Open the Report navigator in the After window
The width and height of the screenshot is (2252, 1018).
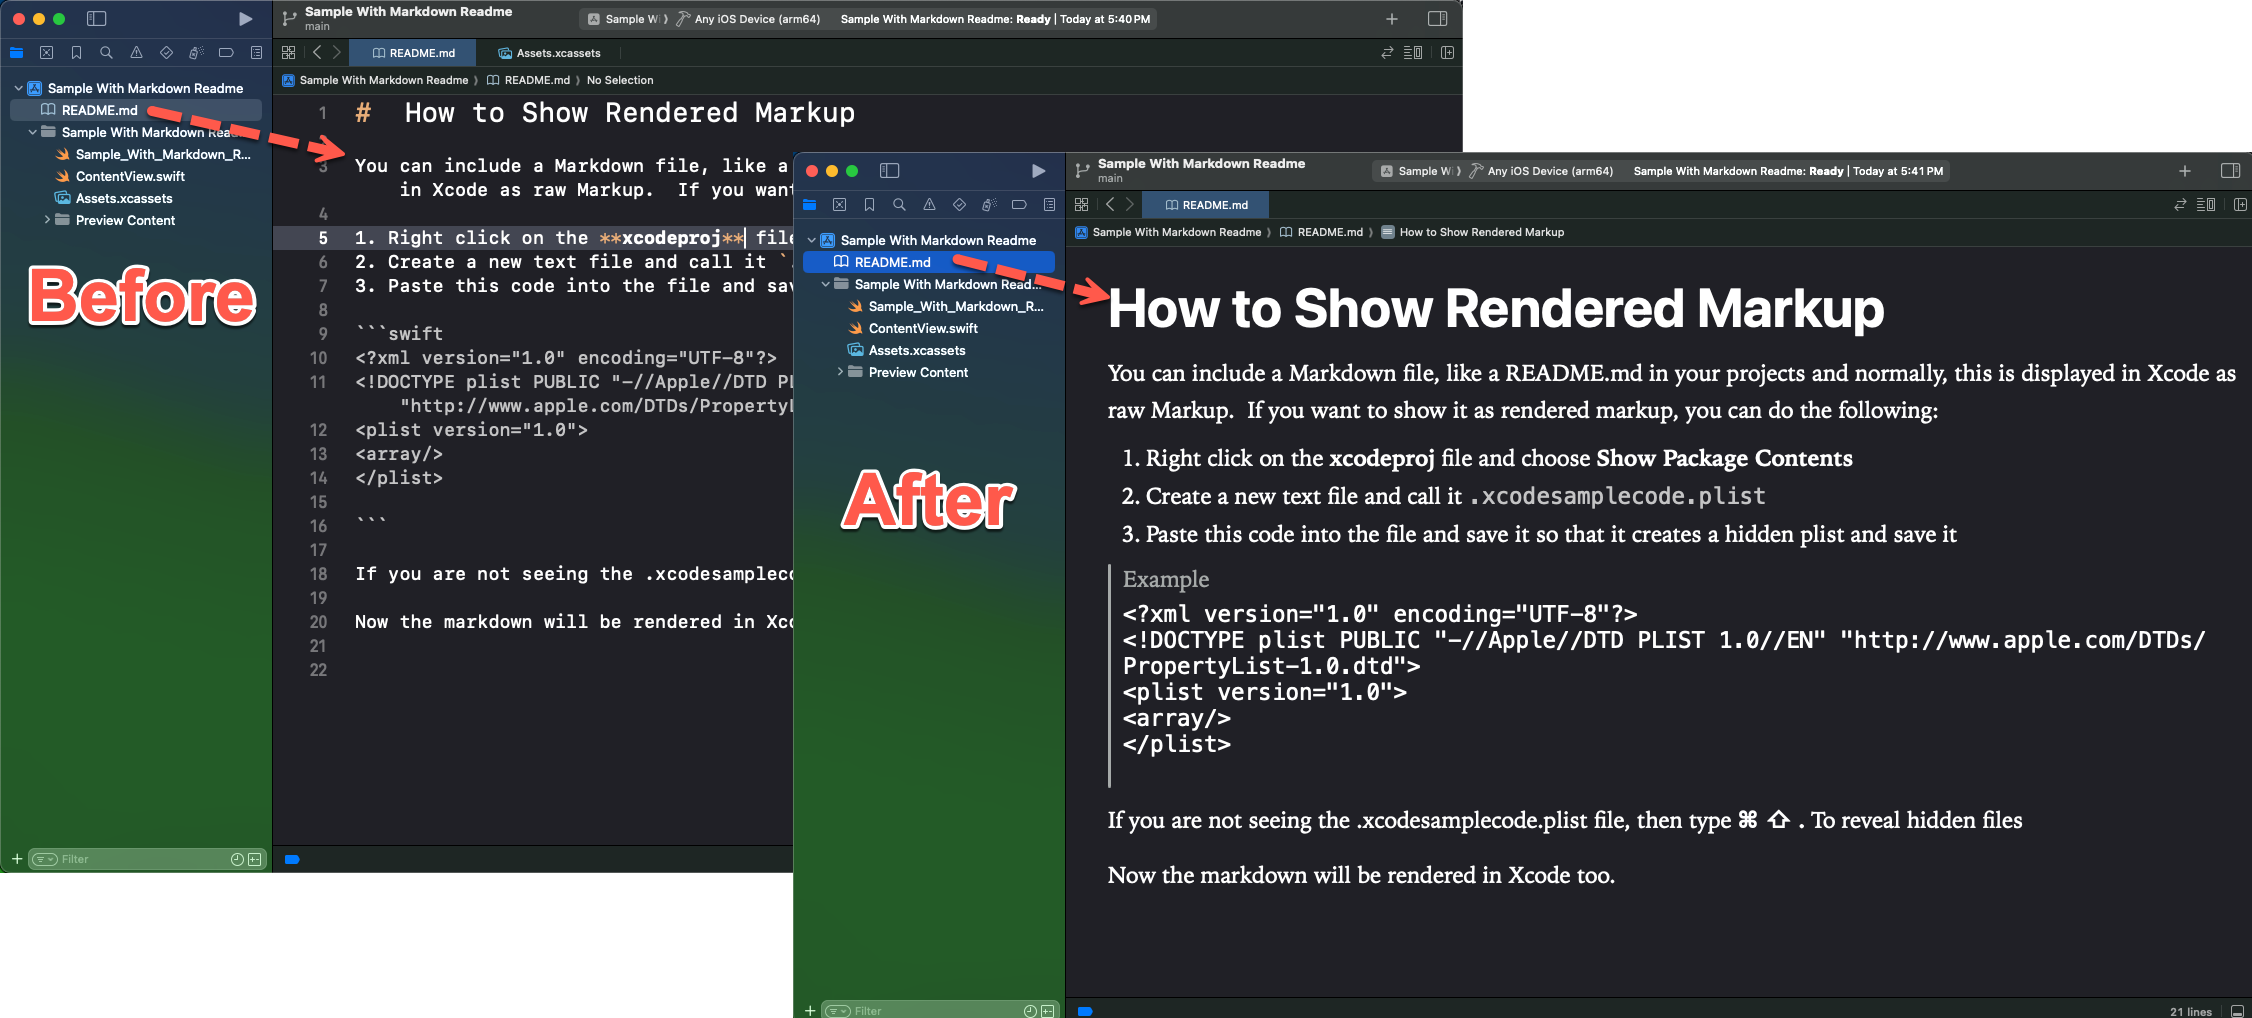[1049, 205]
